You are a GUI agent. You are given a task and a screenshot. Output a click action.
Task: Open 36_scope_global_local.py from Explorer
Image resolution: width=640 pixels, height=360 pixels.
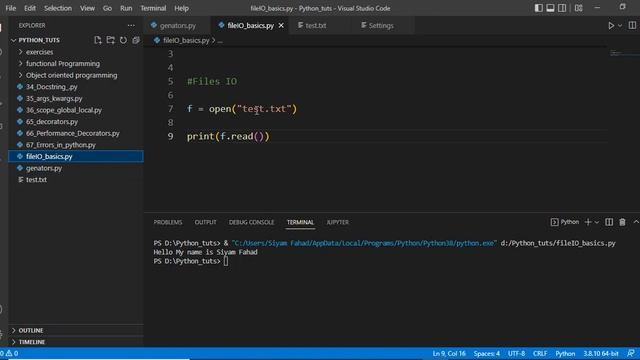point(76,110)
